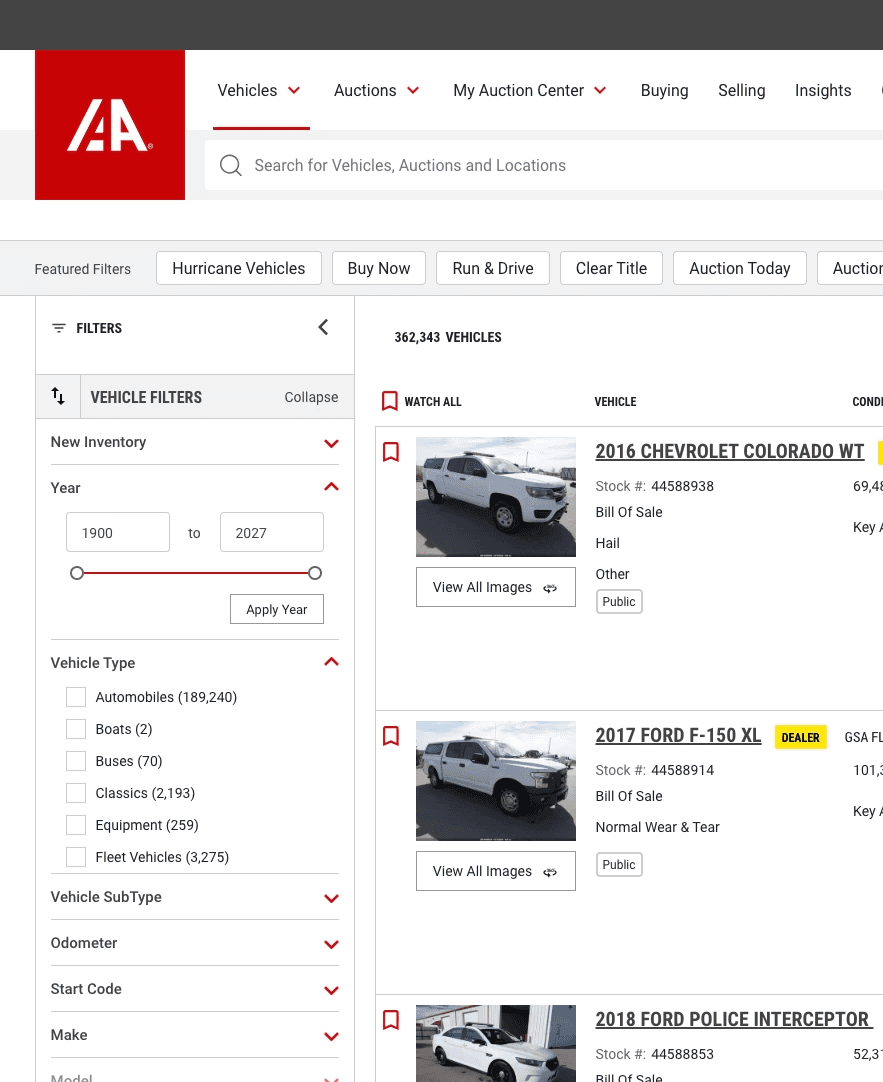The height and width of the screenshot is (1082, 883).
Task: Click the ending year 2027 field
Action: coord(272,532)
